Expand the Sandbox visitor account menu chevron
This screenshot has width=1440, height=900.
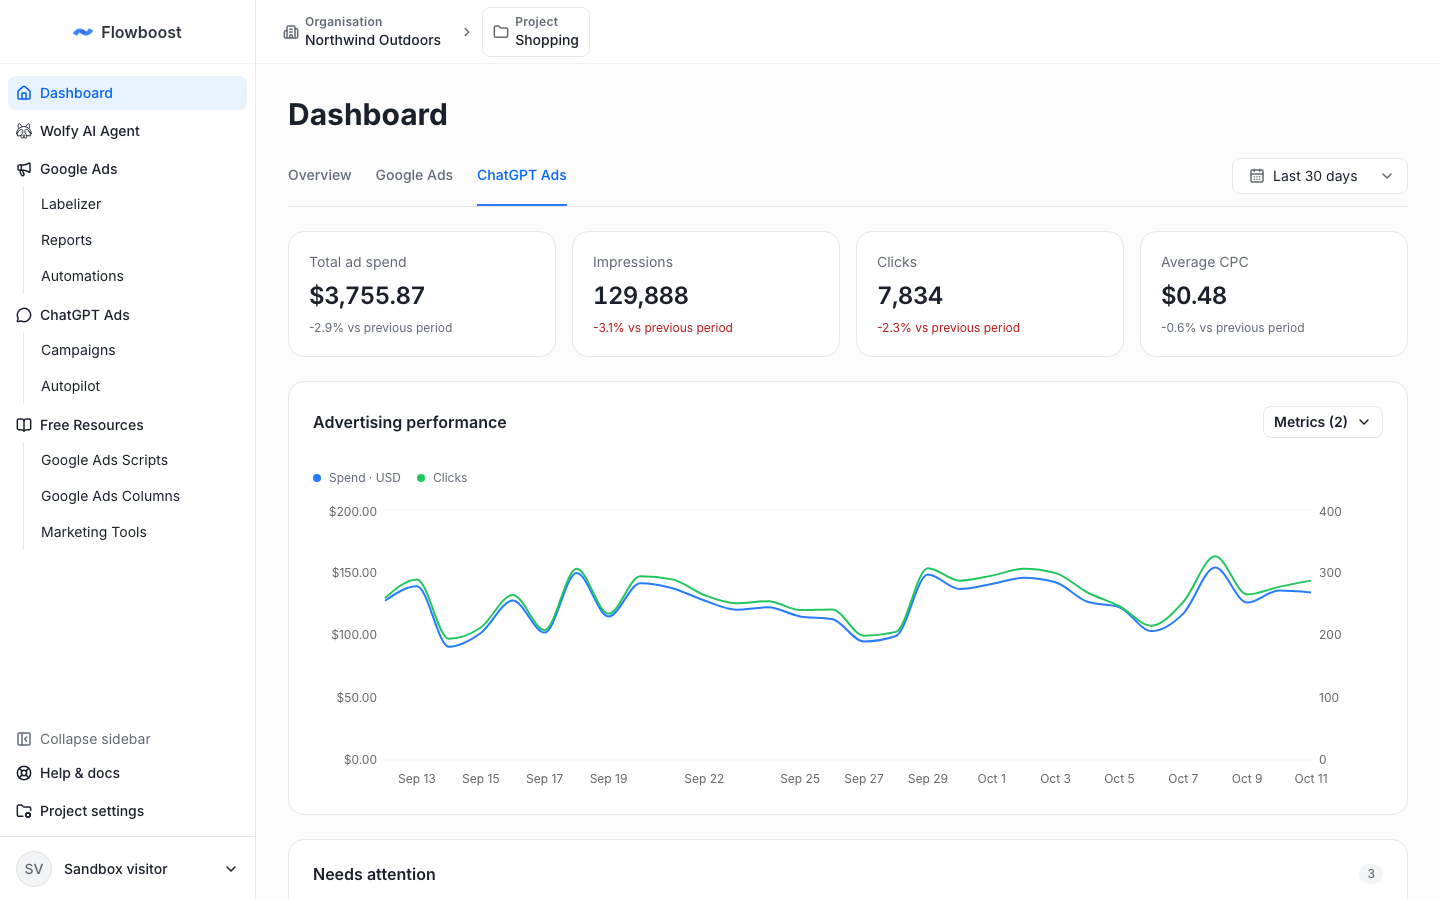[x=231, y=869]
